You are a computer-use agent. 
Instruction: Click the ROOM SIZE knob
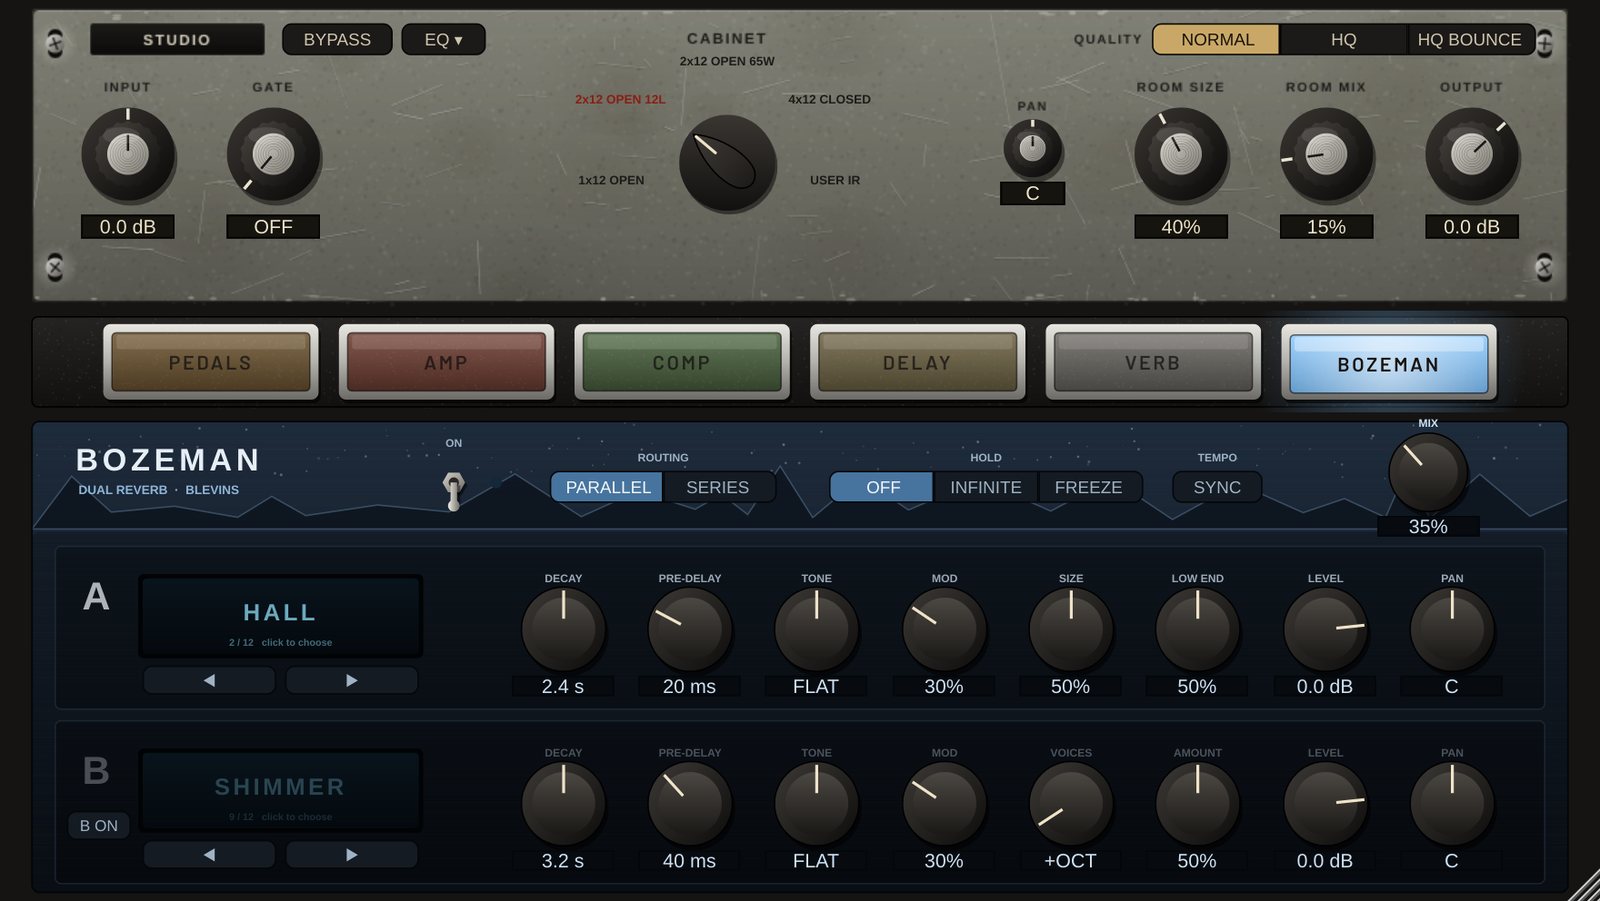[1181, 155]
